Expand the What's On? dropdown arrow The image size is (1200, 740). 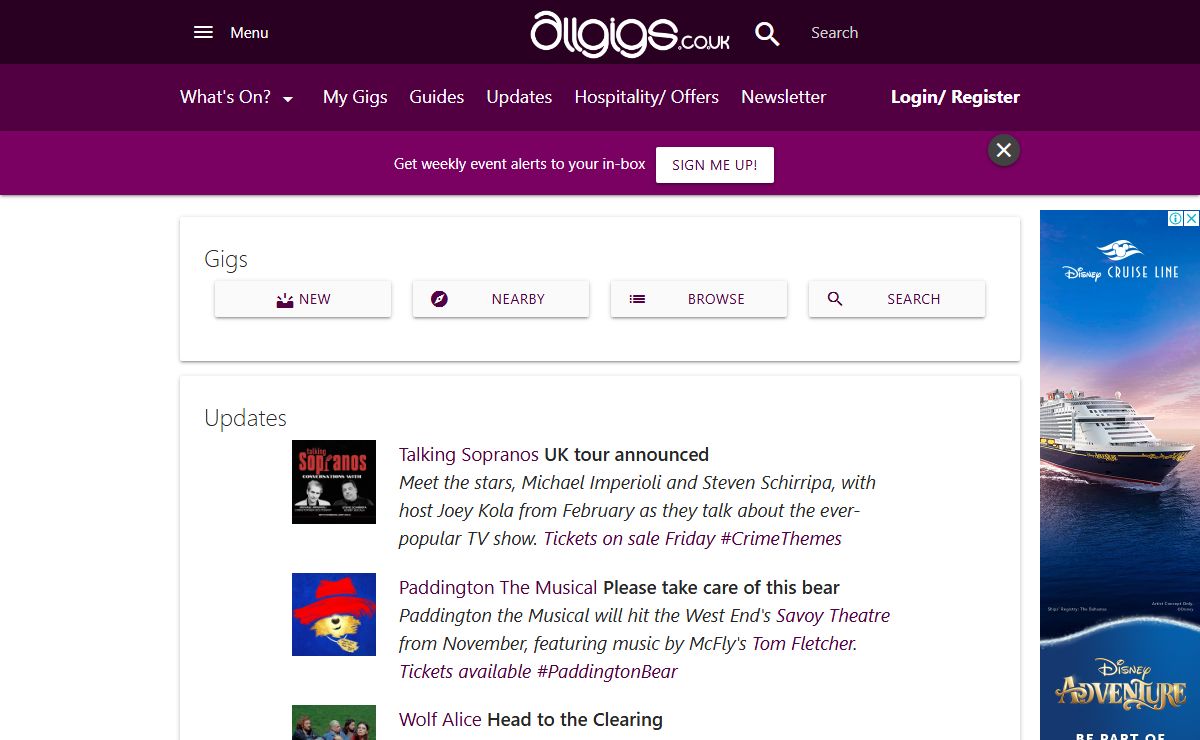click(288, 98)
